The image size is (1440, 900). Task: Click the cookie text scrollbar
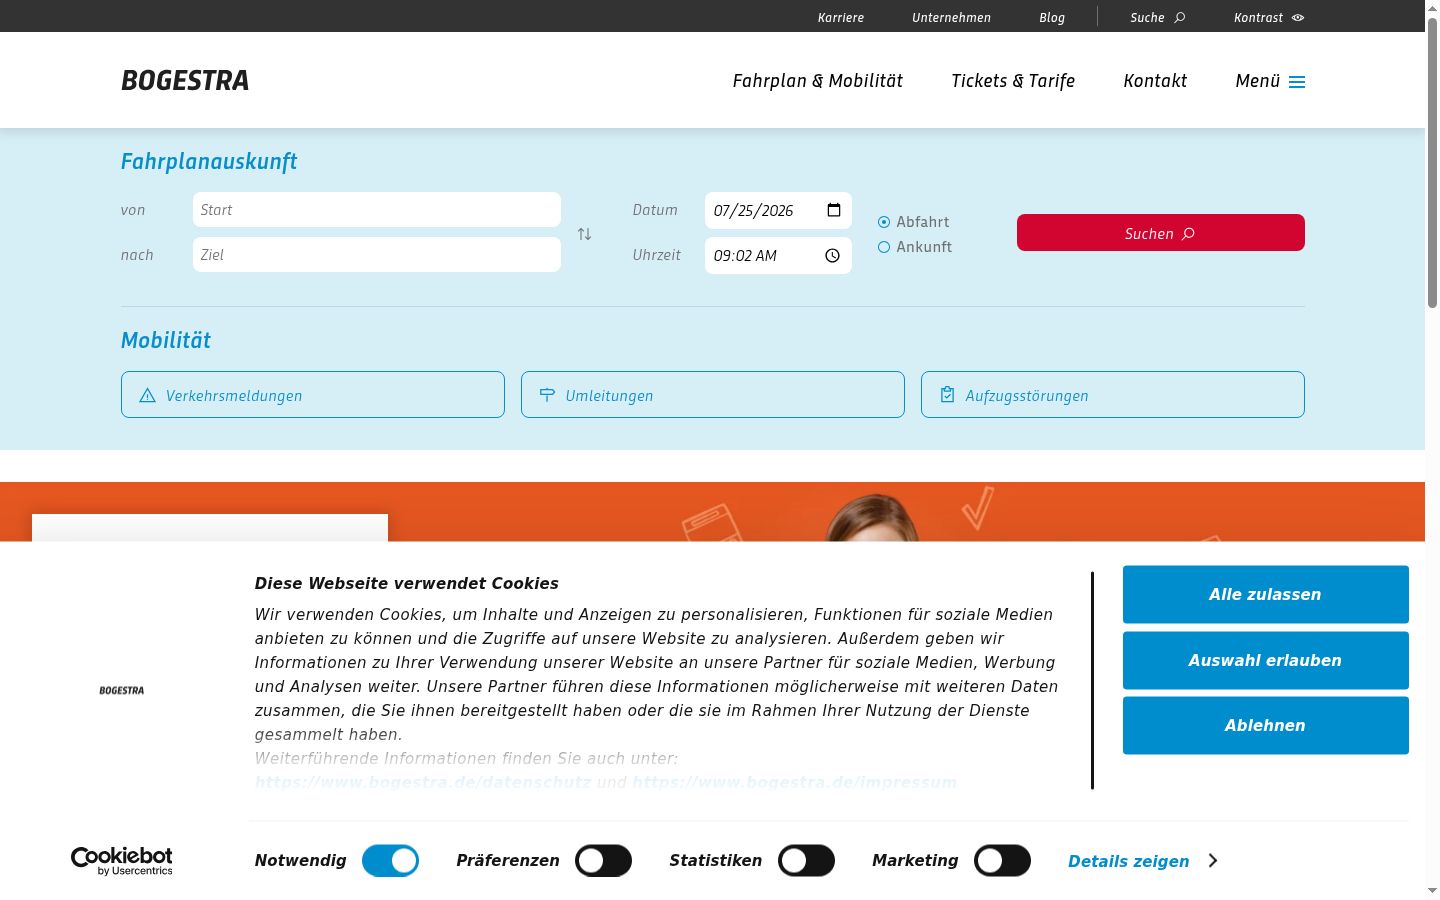(1092, 680)
